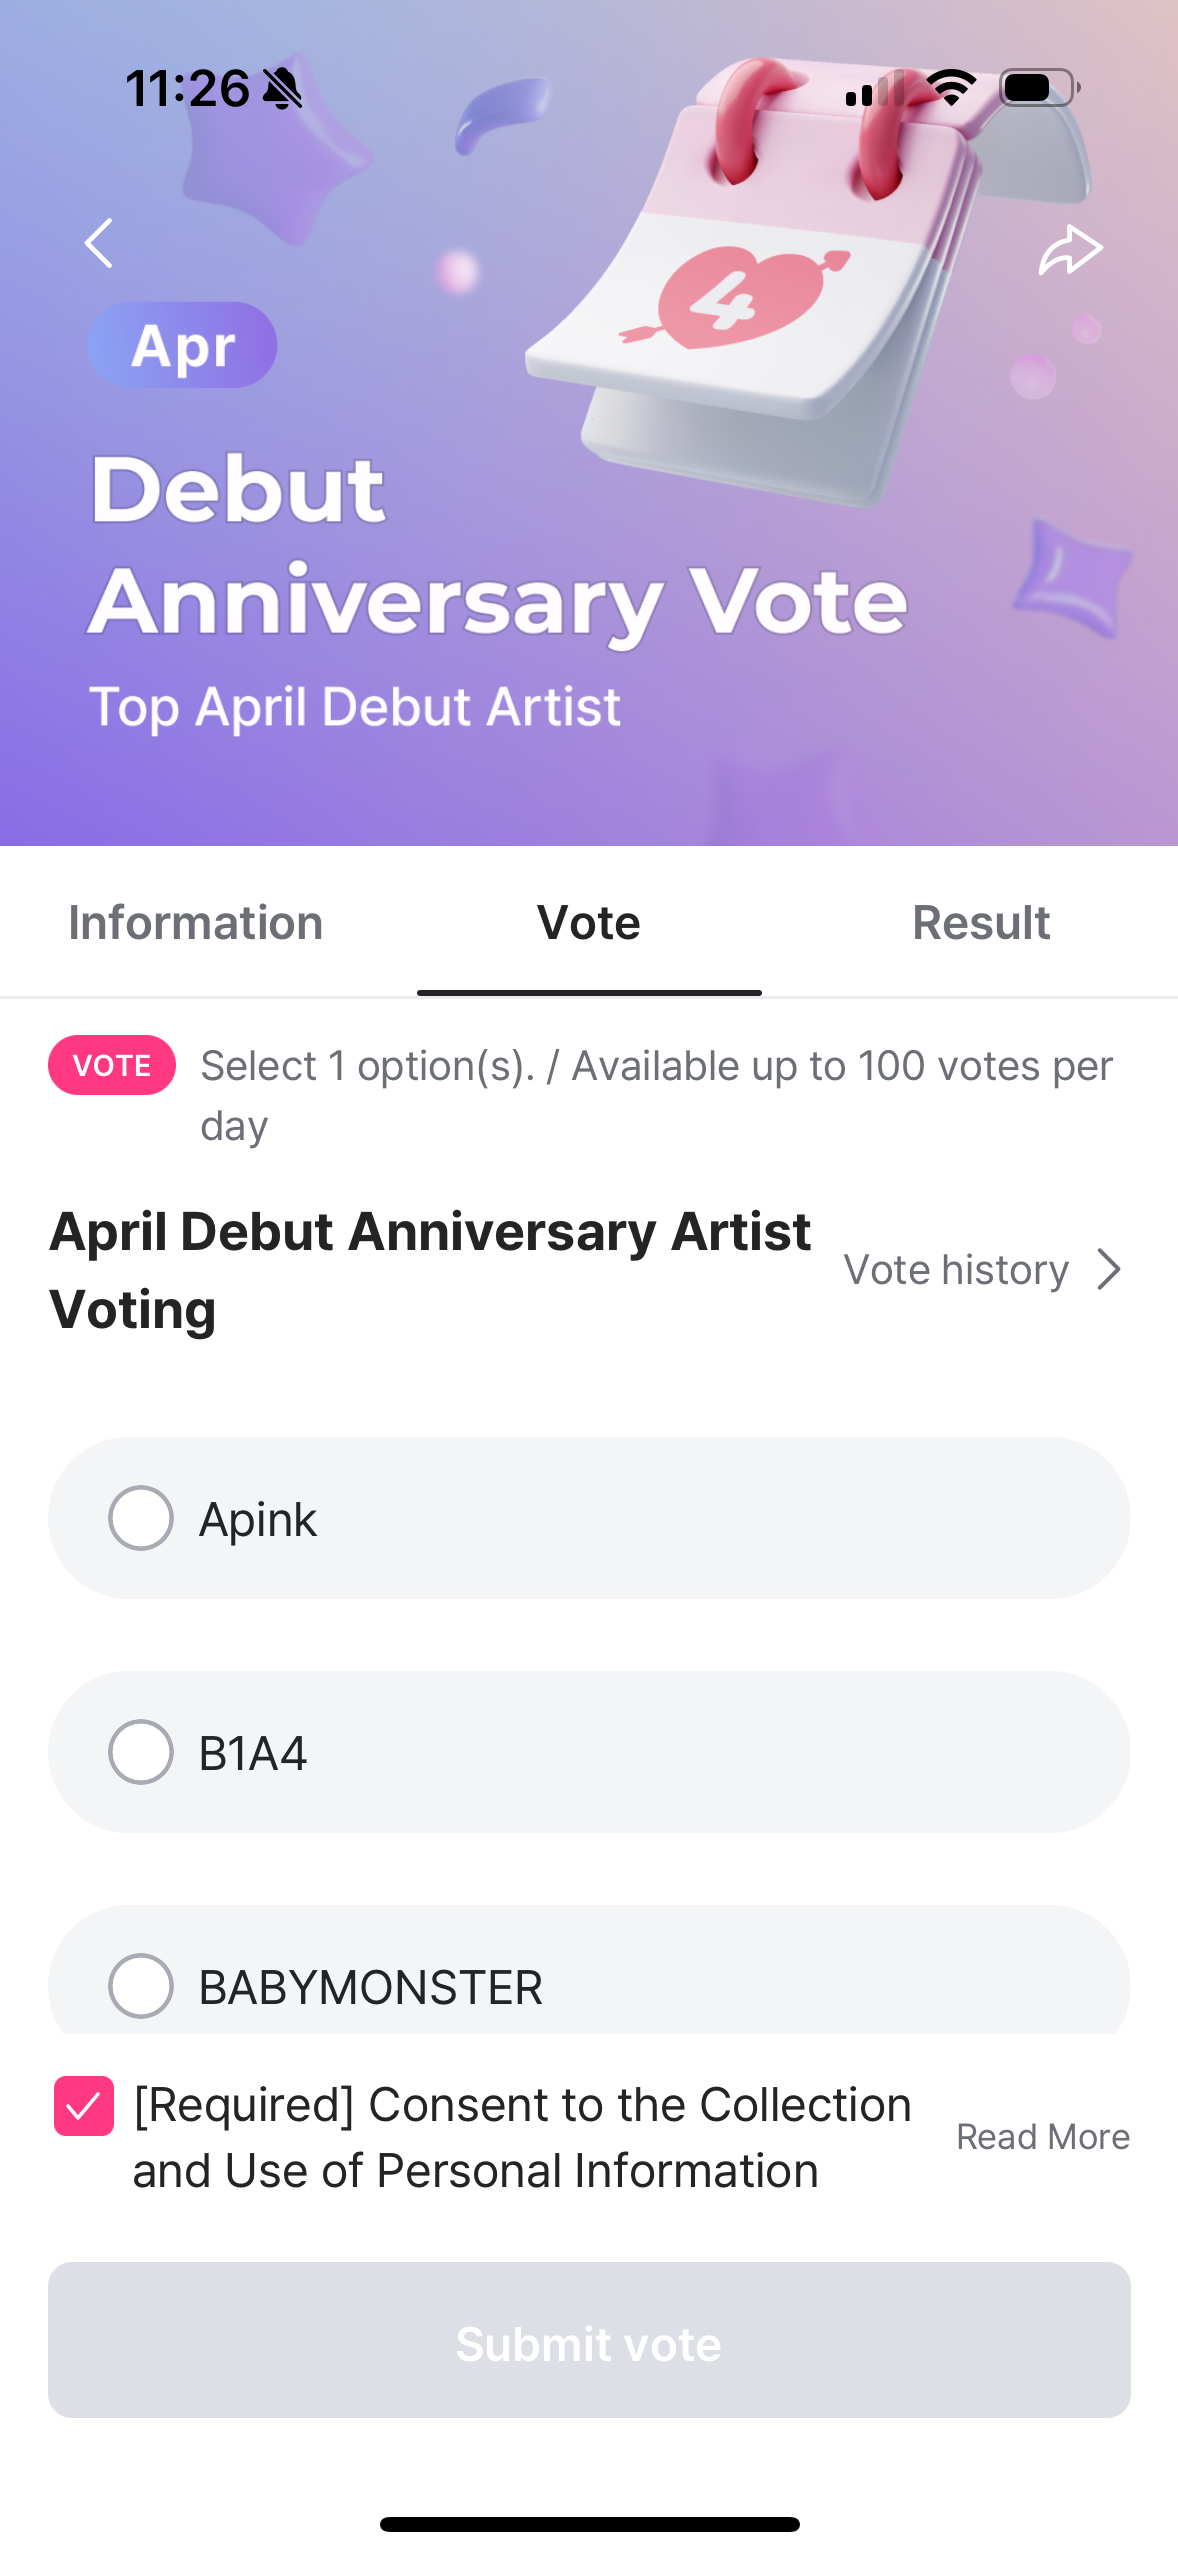Image resolution: width=1178 pixels, height=2556 pixels.
Task: Tap the cellular signal bars icon
Action: [x=874, y=89]
